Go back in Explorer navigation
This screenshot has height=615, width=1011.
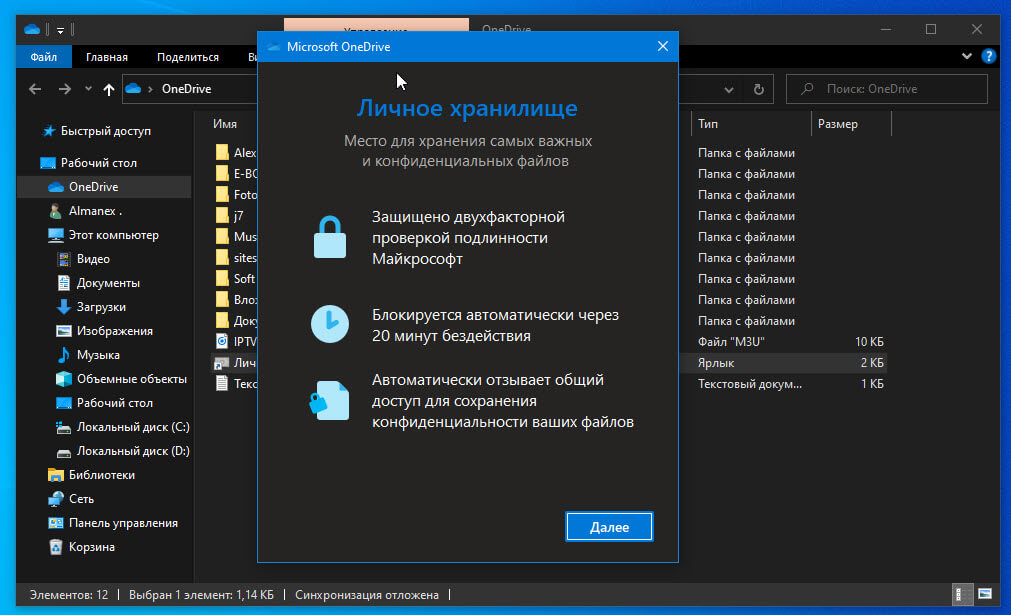[x=35, y=89]
